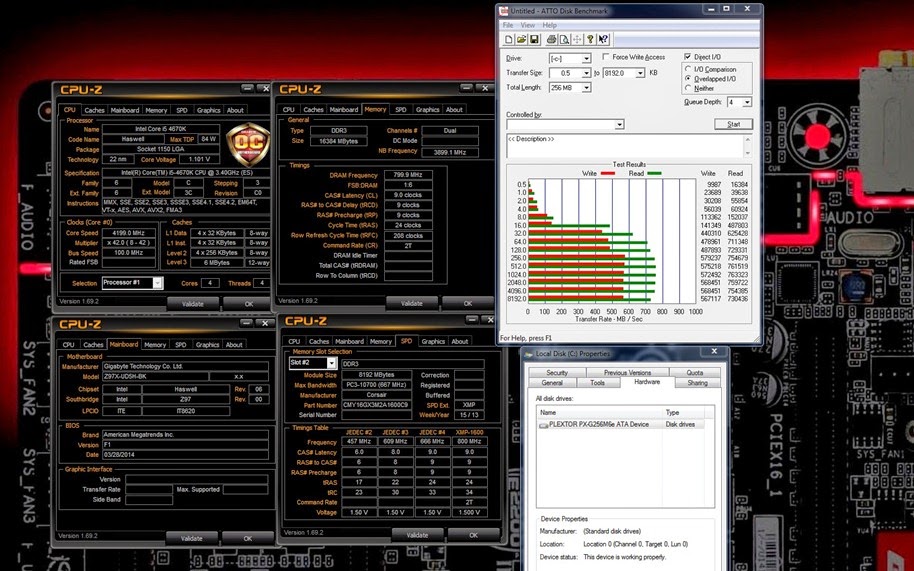This screenshot has height=571, width=914.
Task: Click the ATTO Description text box
Action: [624, 146]
